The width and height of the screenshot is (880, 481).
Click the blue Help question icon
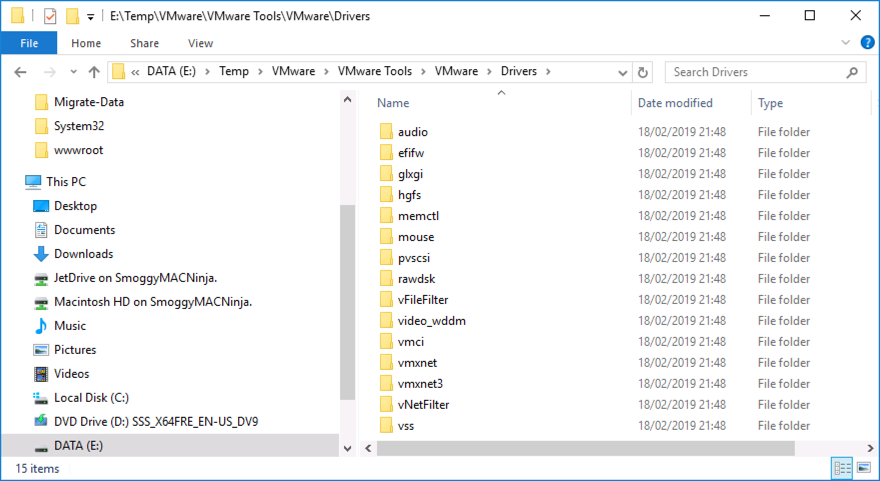tap(867, 42)
